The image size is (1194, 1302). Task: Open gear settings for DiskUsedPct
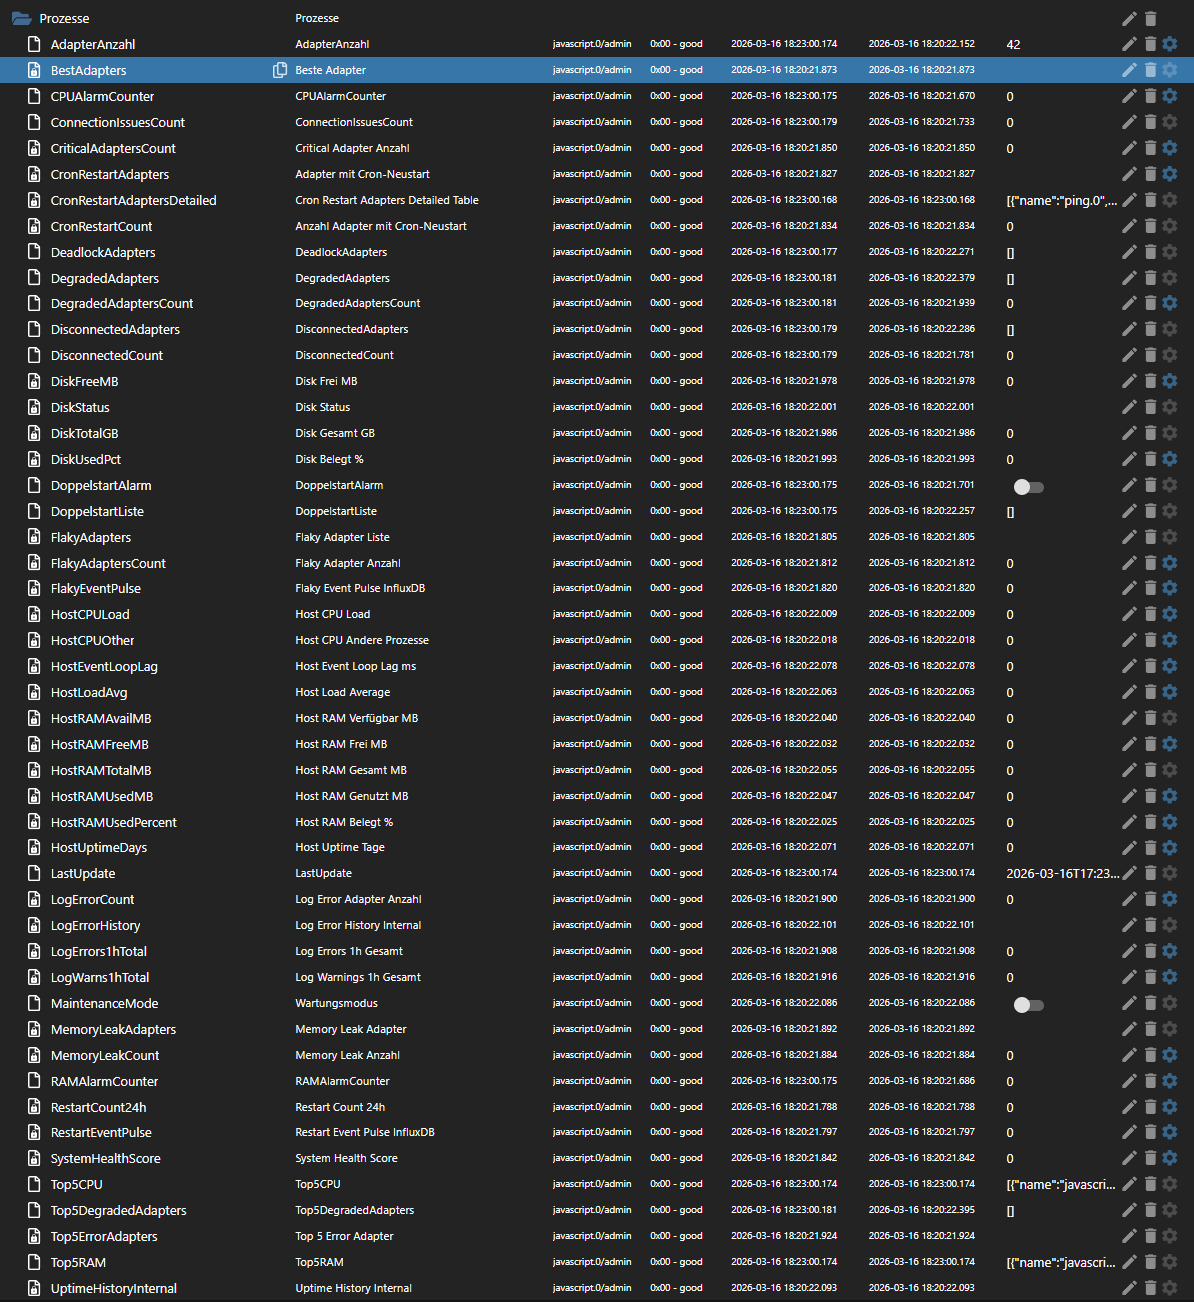point(1170,459)
